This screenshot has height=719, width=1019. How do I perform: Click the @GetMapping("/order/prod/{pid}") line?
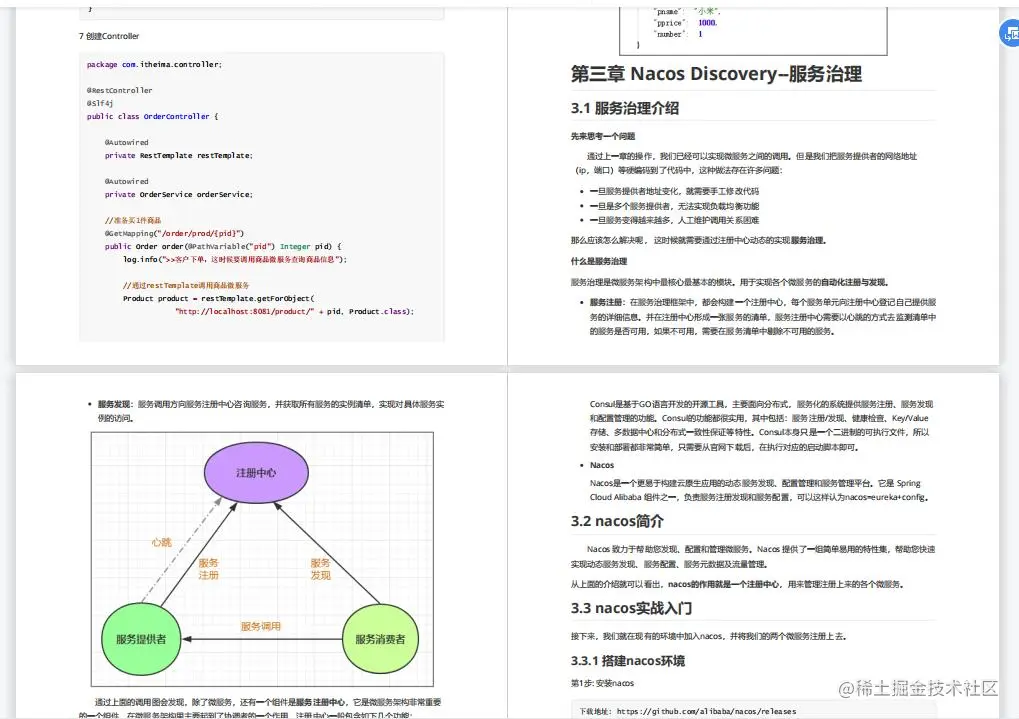tap(174, 233)
